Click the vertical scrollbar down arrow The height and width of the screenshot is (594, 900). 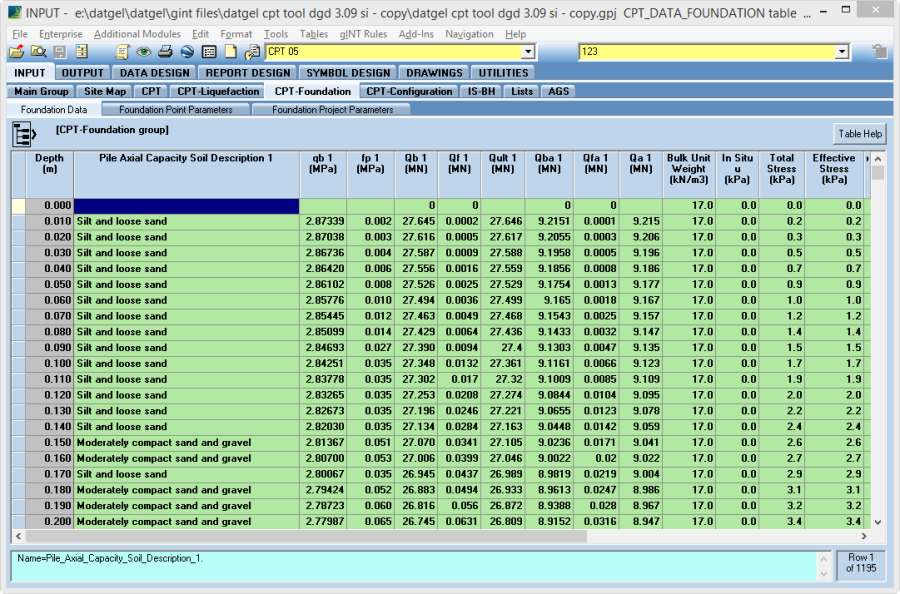[878, 522]
